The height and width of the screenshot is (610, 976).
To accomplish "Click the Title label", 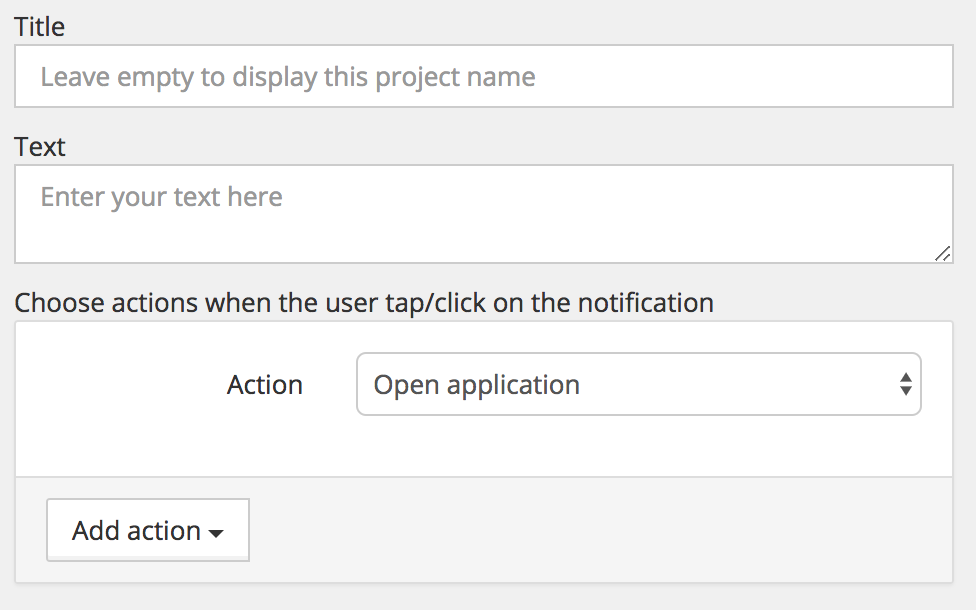I will pyautogui.click(x=39, y=27).
